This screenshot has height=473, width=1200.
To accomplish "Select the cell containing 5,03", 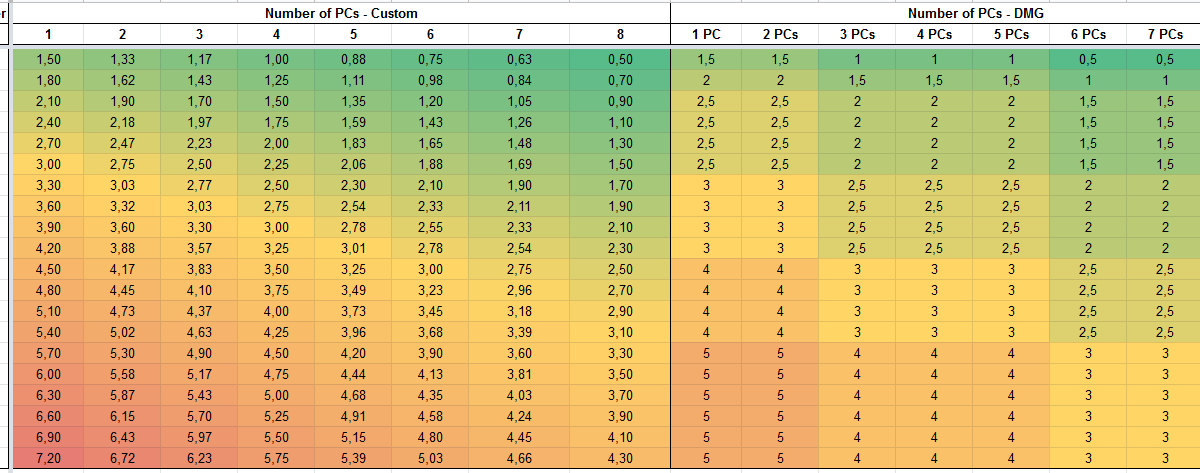I will pos(430,458).
